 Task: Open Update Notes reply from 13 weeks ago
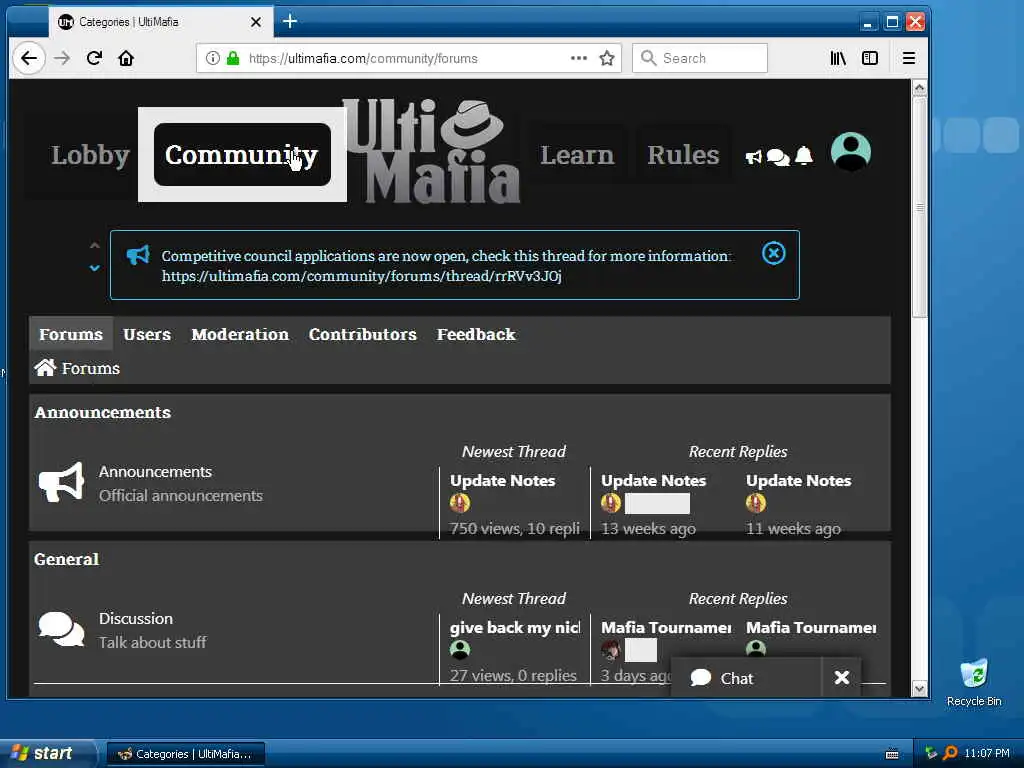click(654, 481)
